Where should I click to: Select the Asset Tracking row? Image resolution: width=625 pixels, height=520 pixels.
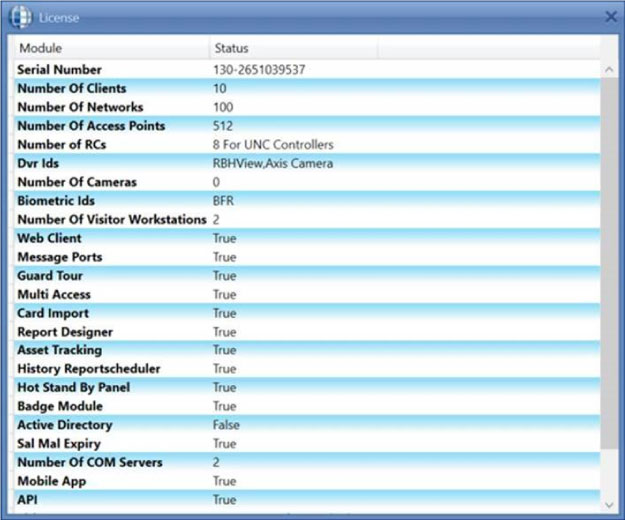59,350
